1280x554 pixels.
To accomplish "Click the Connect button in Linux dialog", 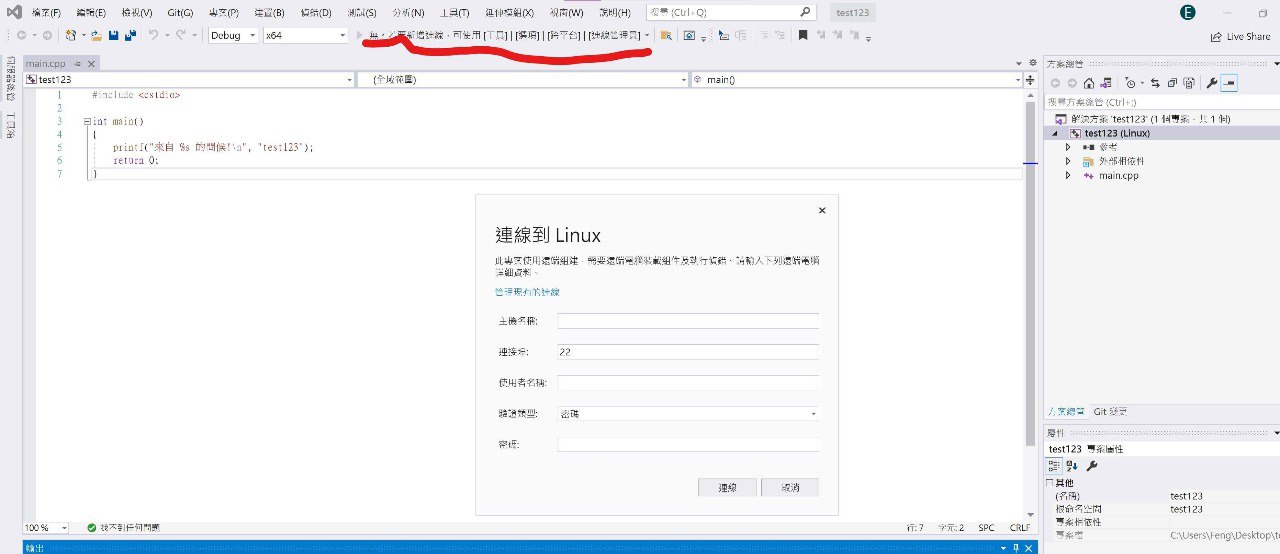I will coord(728,487).
